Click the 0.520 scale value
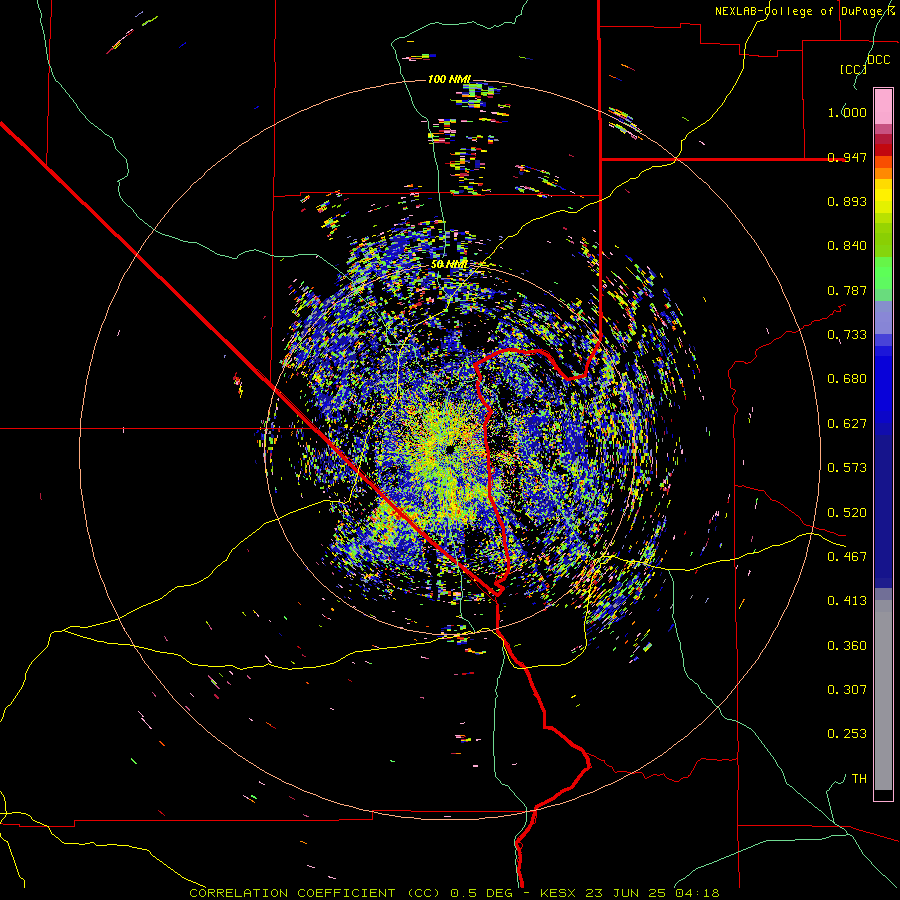Viewport: 900px width, 900px height. [x=847, y=513]
